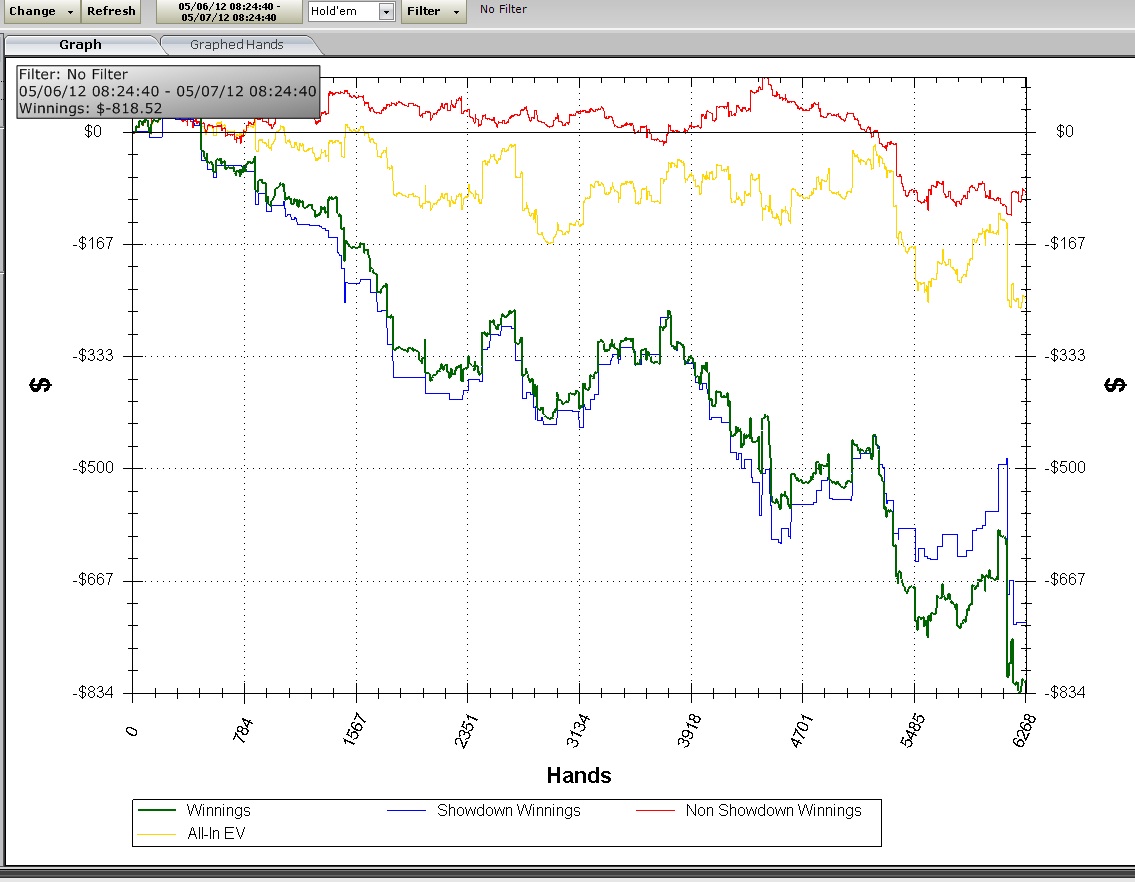Screen dimensions: 1135x882
Task: Click the Non Showdown Winnings legend label
Action: coord(773,811)
